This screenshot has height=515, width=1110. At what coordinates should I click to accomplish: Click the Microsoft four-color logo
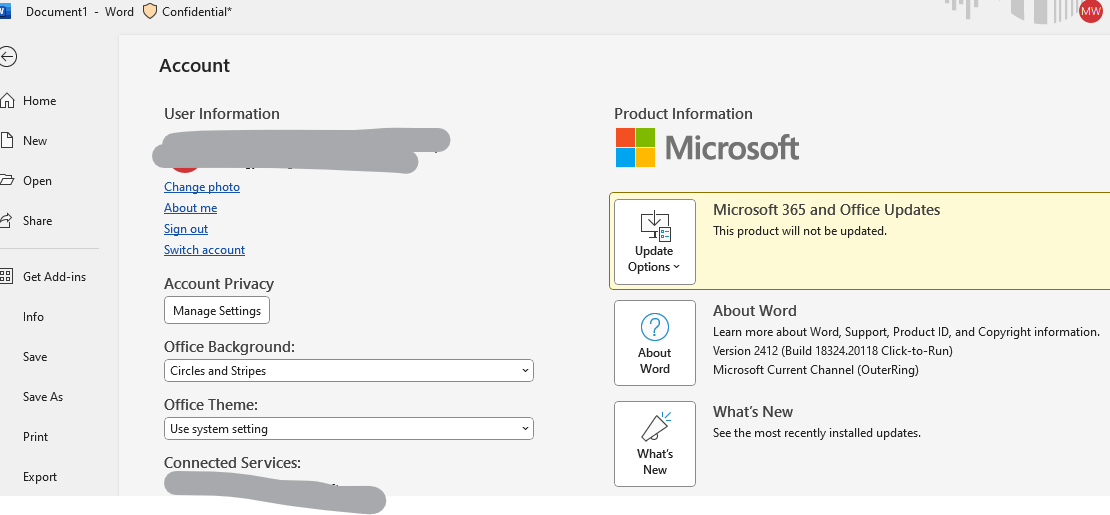[635, 147]
